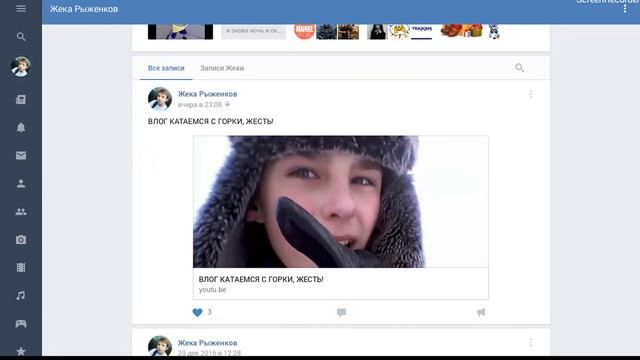Open notifications bell icon
Viewport: 640px width, 360px height.
tap(21, 128)
